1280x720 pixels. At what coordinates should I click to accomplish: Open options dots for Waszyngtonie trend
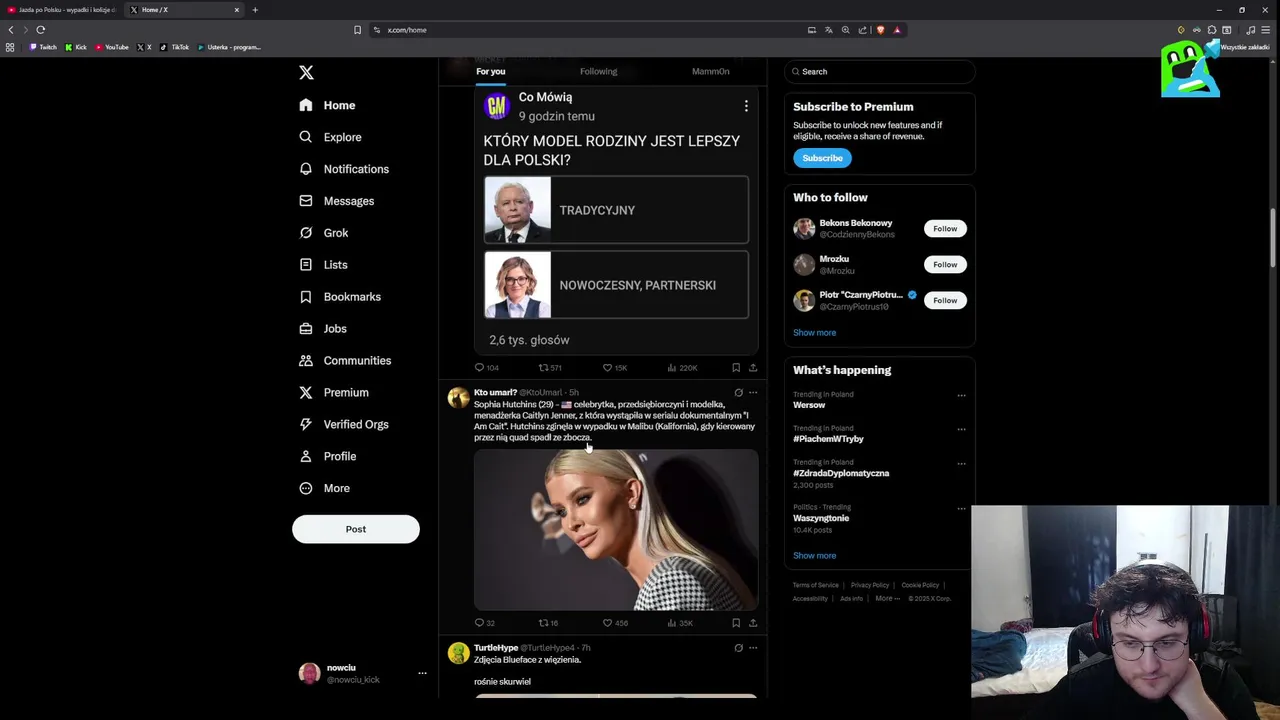961,508
